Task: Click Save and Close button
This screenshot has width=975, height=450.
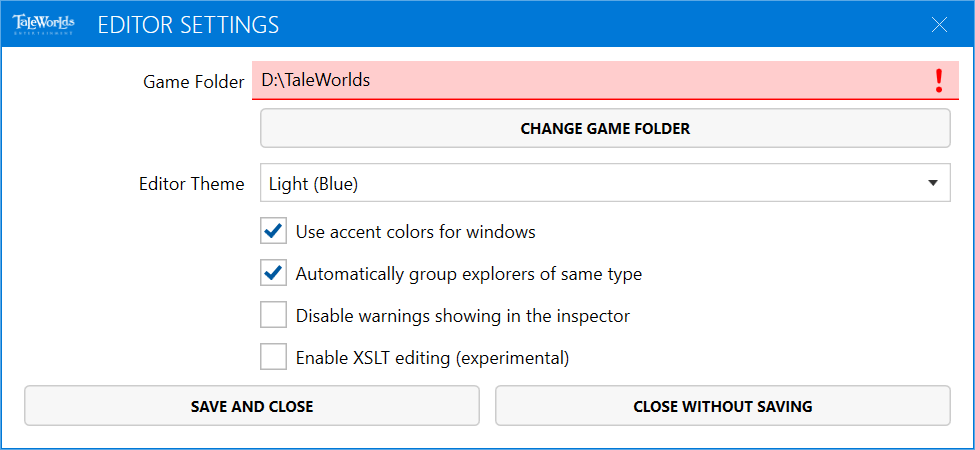Action: 252,406
